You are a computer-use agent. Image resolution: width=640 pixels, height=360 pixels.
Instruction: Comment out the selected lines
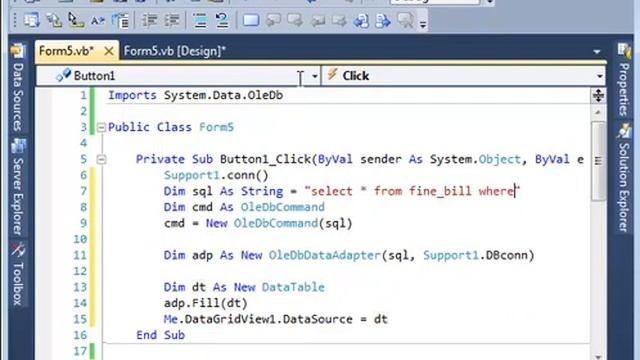pyautogui.click(x=200, y=20)
